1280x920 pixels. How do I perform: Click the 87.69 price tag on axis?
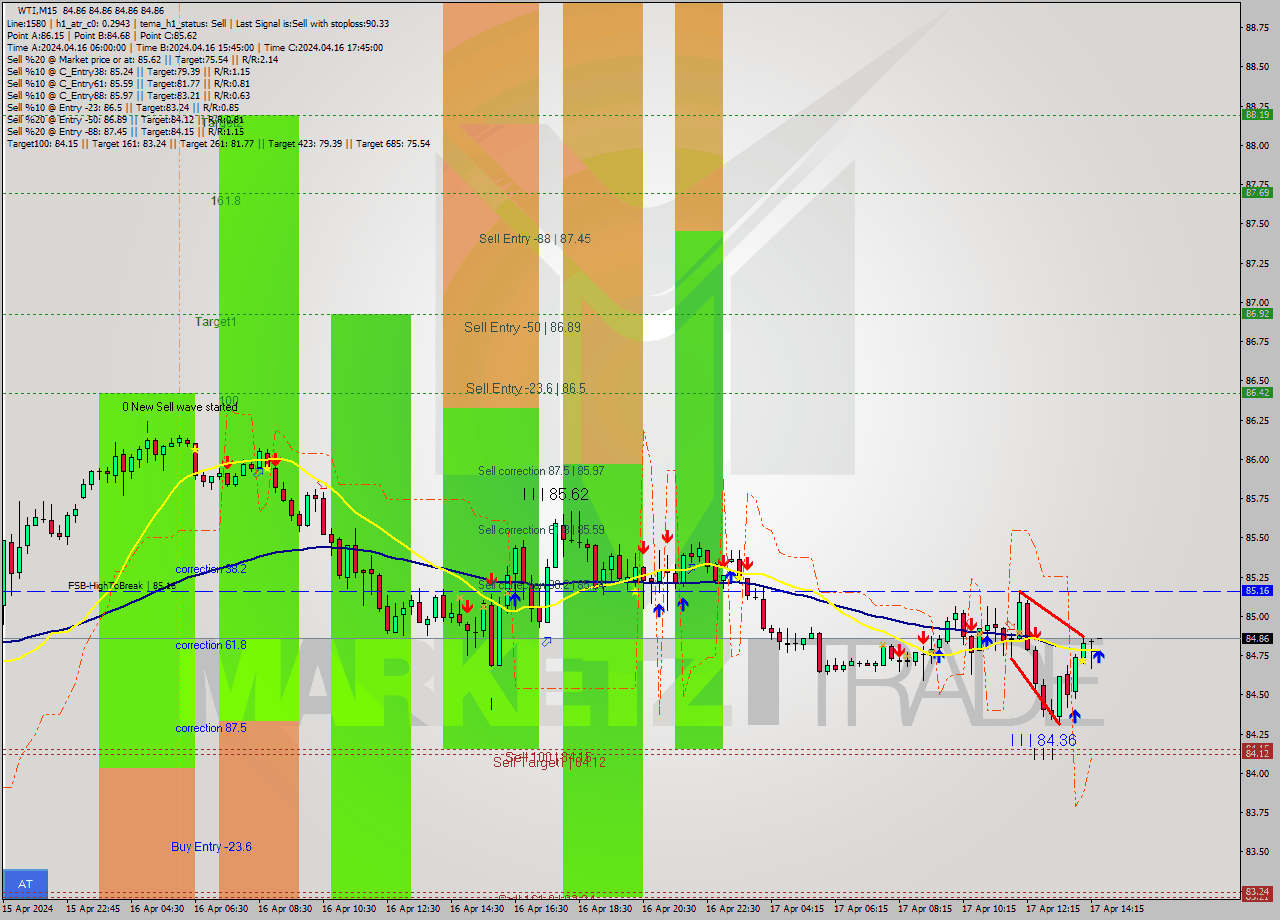click(x=1257, y=192)
